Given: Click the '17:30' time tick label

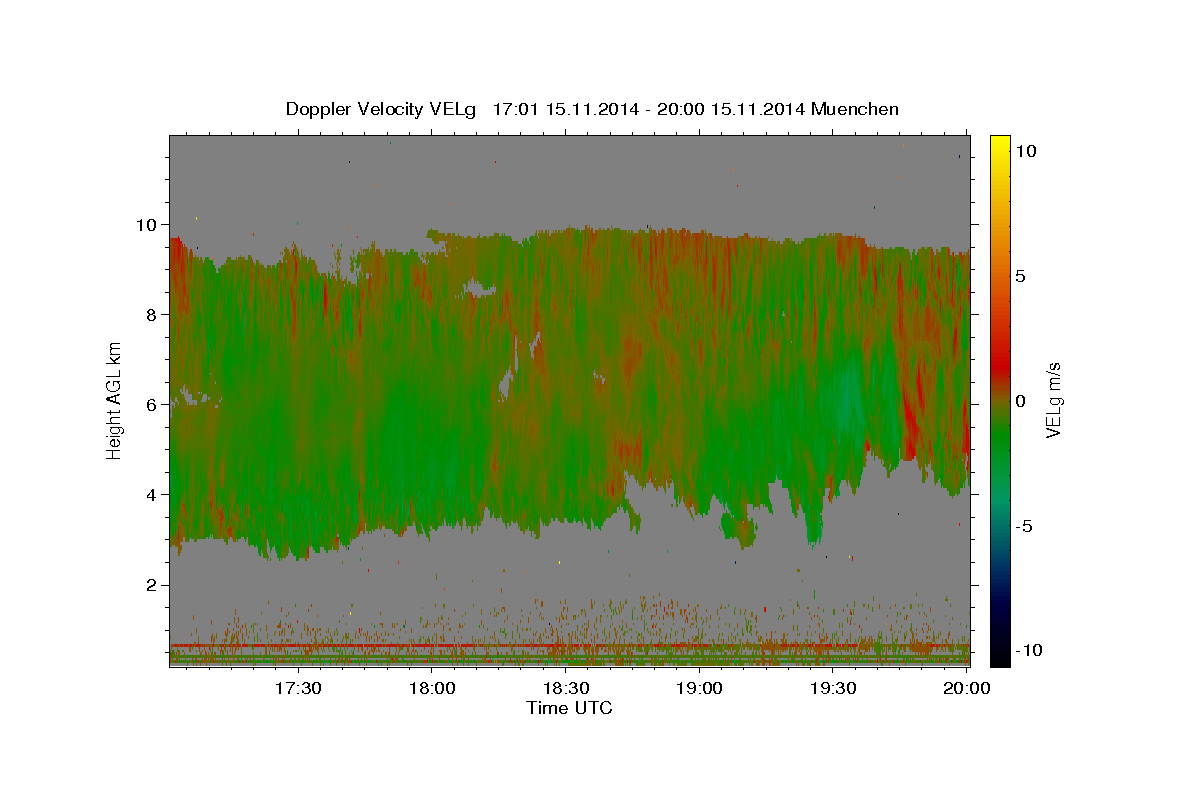Looking at the screenshot, I should (298, 688).
